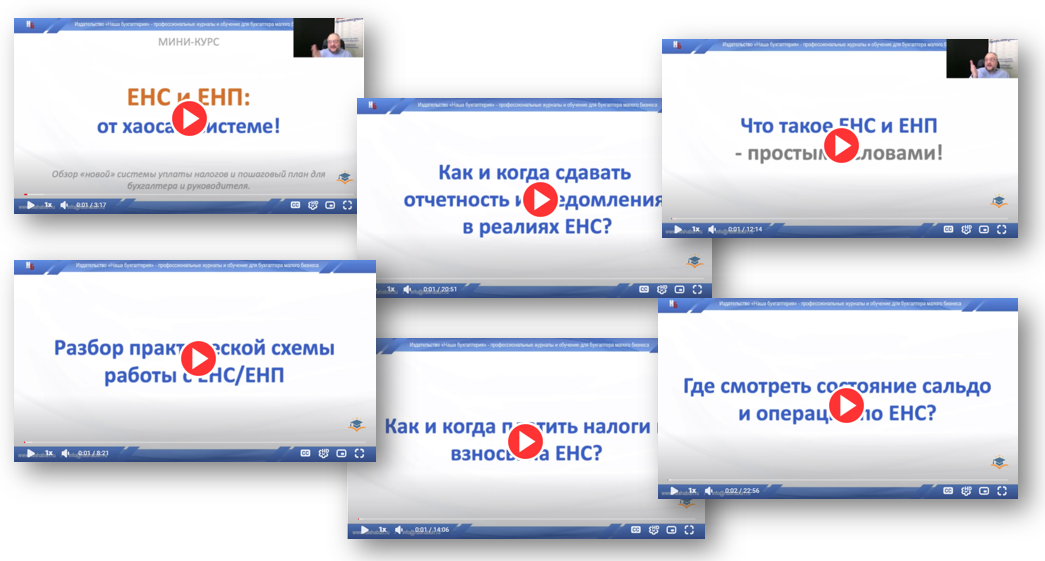Open playback speed 1x menu on 3:17 video

[x=47, y=205]
